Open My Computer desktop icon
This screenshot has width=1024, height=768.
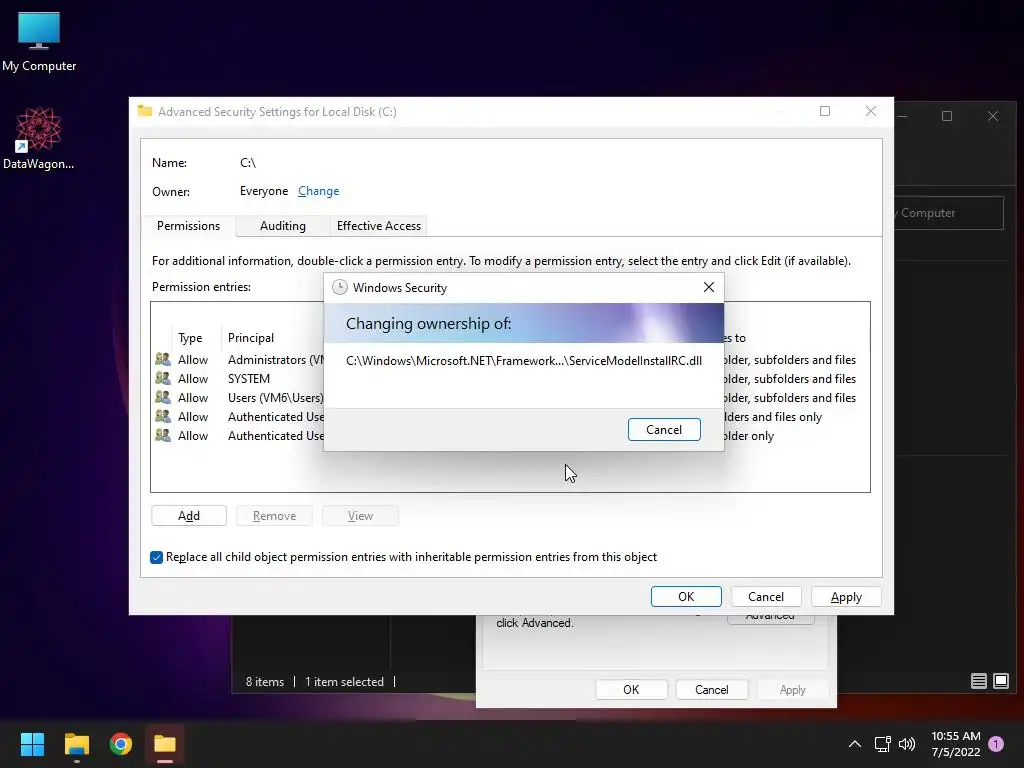coord(39,42)
